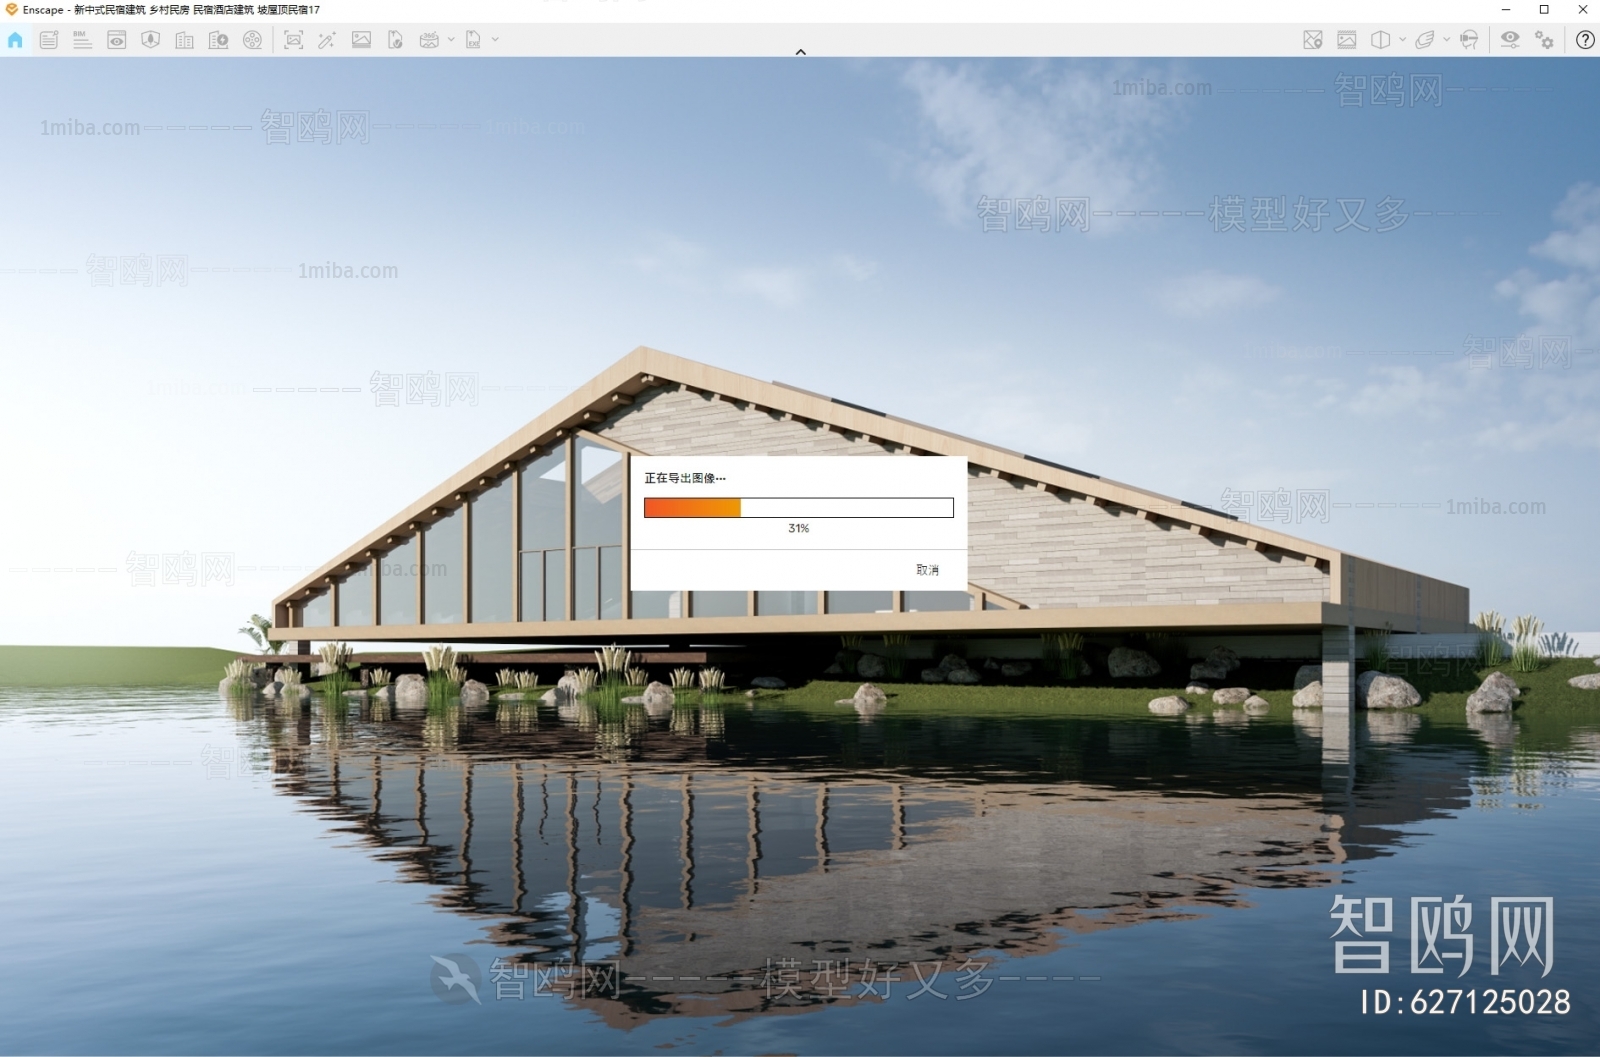Viewport: 1600px width, 1057px height.
Task: Open the view management eye-window icon
Action: tap(117, 40)
